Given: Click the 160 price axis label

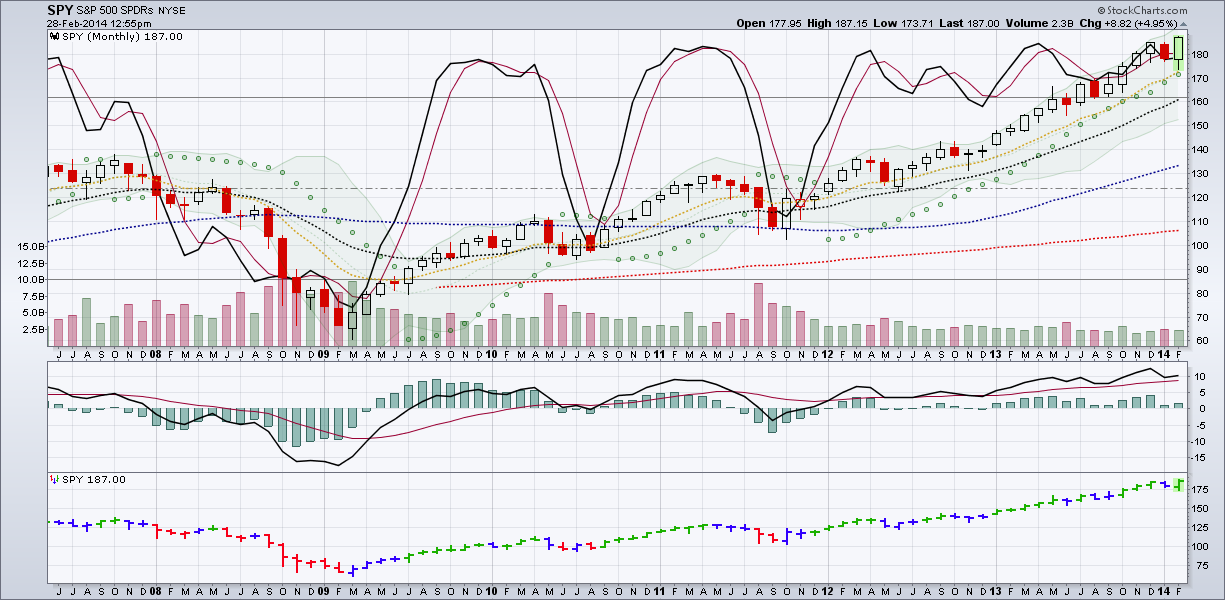Looking at the screenshot, I should click(1202, 102).
